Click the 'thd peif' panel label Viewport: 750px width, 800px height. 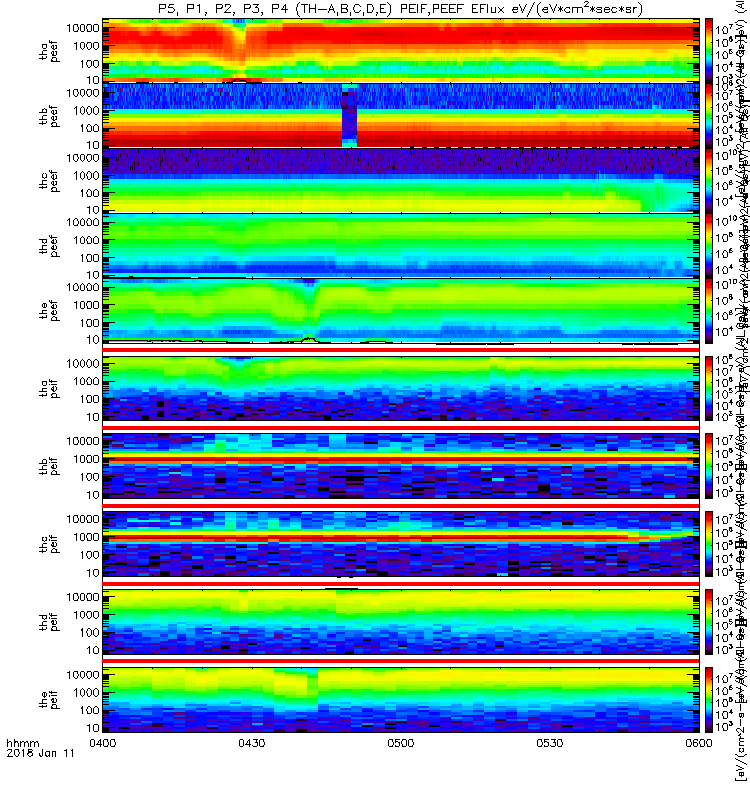click(x=48, y=622)
